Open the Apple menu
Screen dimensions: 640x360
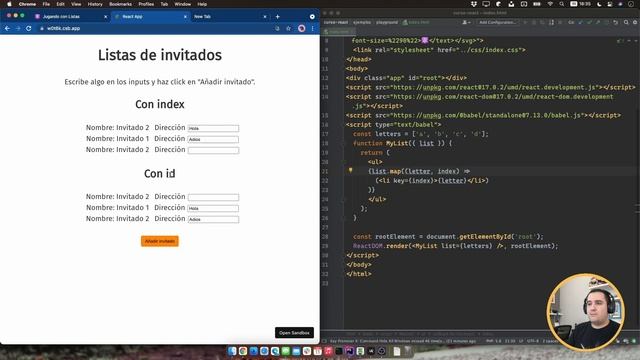(x=9, y=4)
